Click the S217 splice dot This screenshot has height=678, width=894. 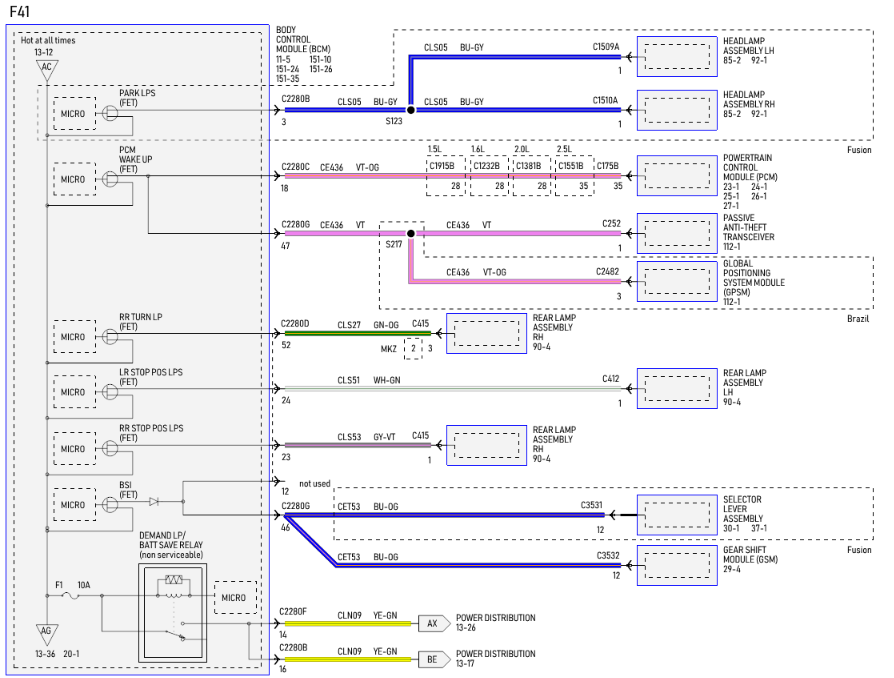411,233
